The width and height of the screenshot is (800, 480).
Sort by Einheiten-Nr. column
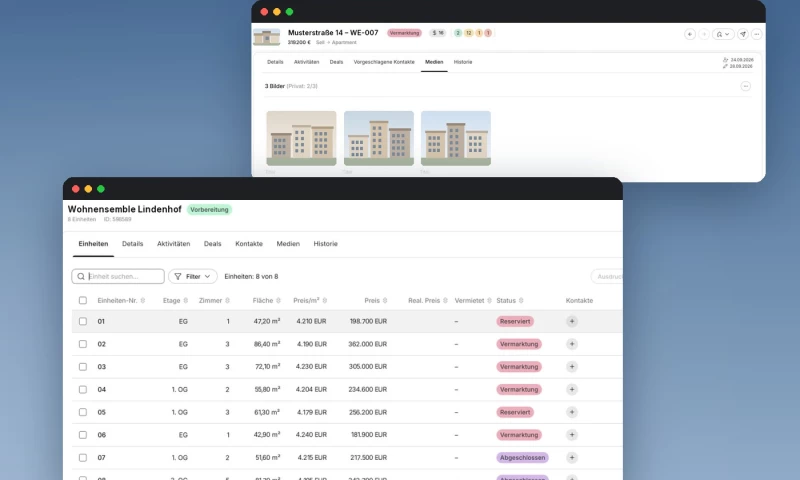point(121,300)
